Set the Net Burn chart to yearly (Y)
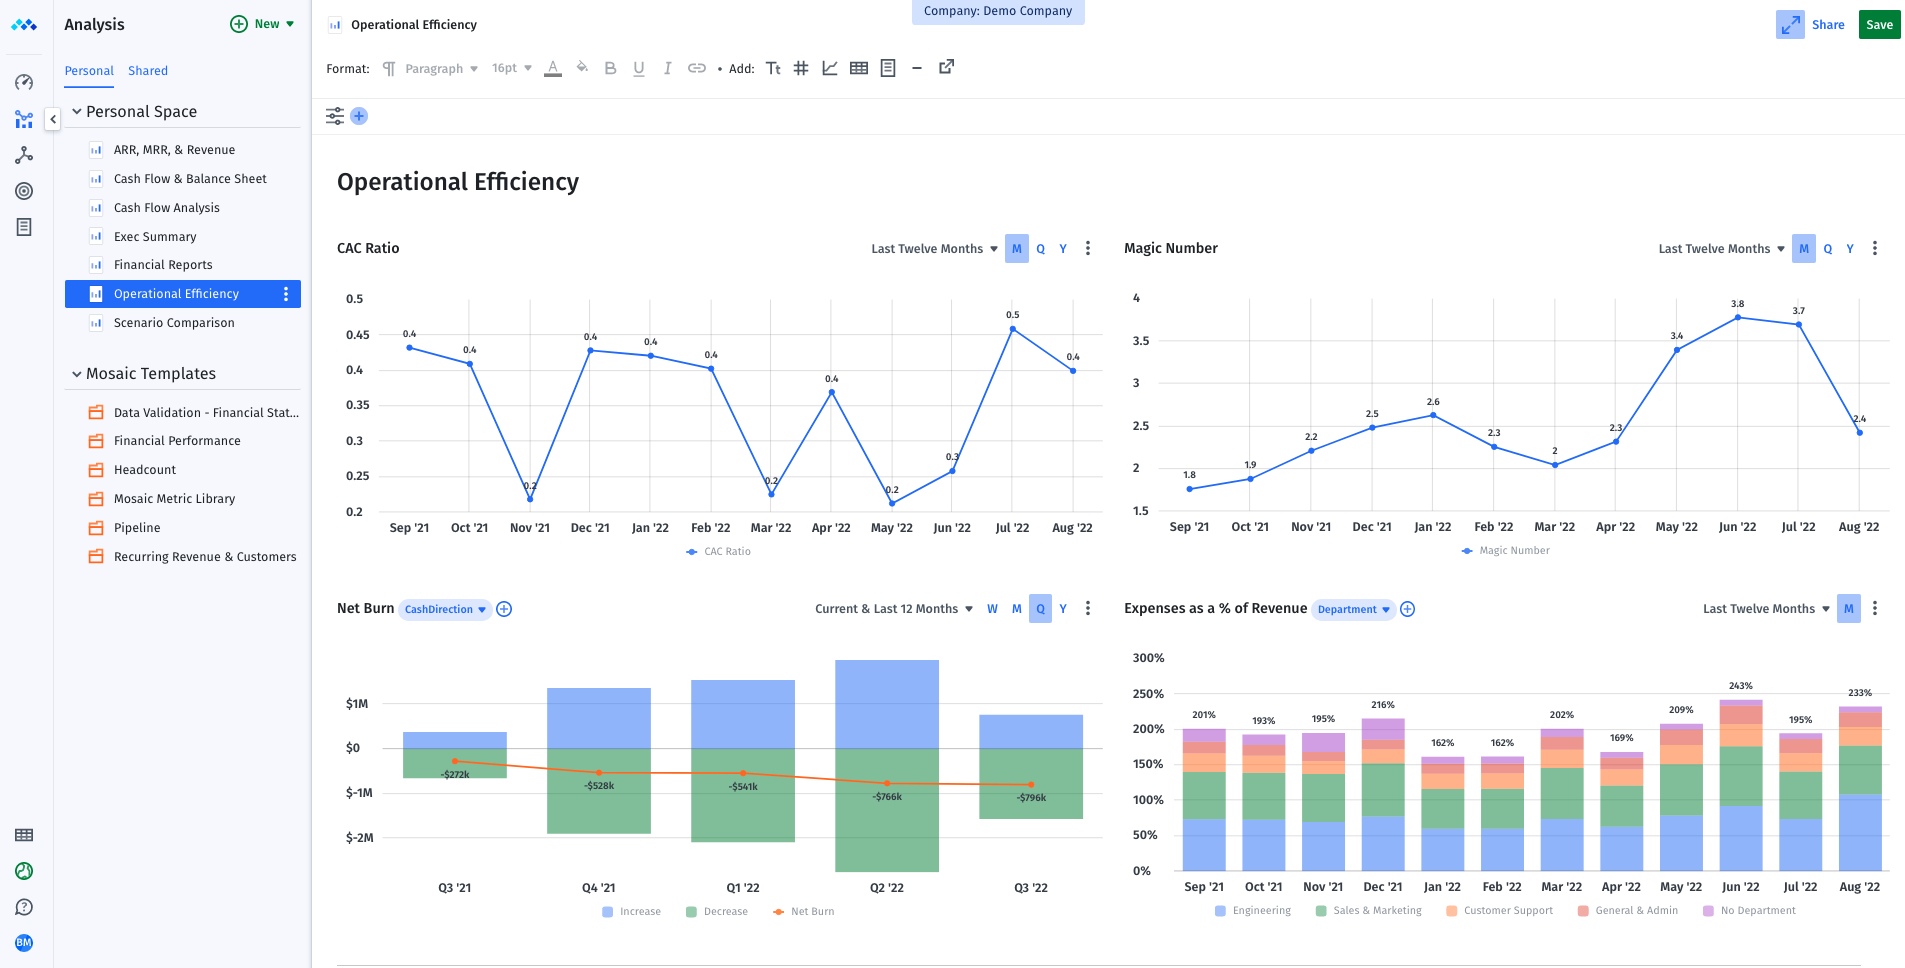 tap(1063, 609)
